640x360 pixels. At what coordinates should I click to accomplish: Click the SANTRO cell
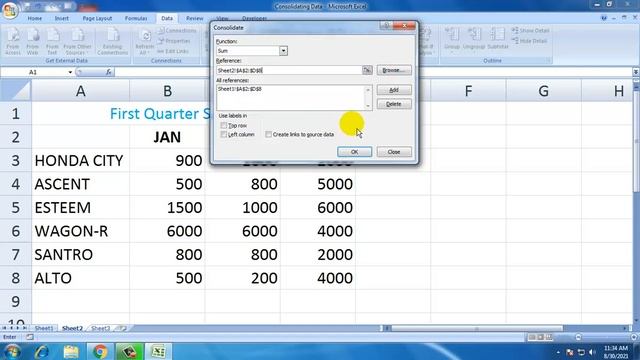pos(80,254)
